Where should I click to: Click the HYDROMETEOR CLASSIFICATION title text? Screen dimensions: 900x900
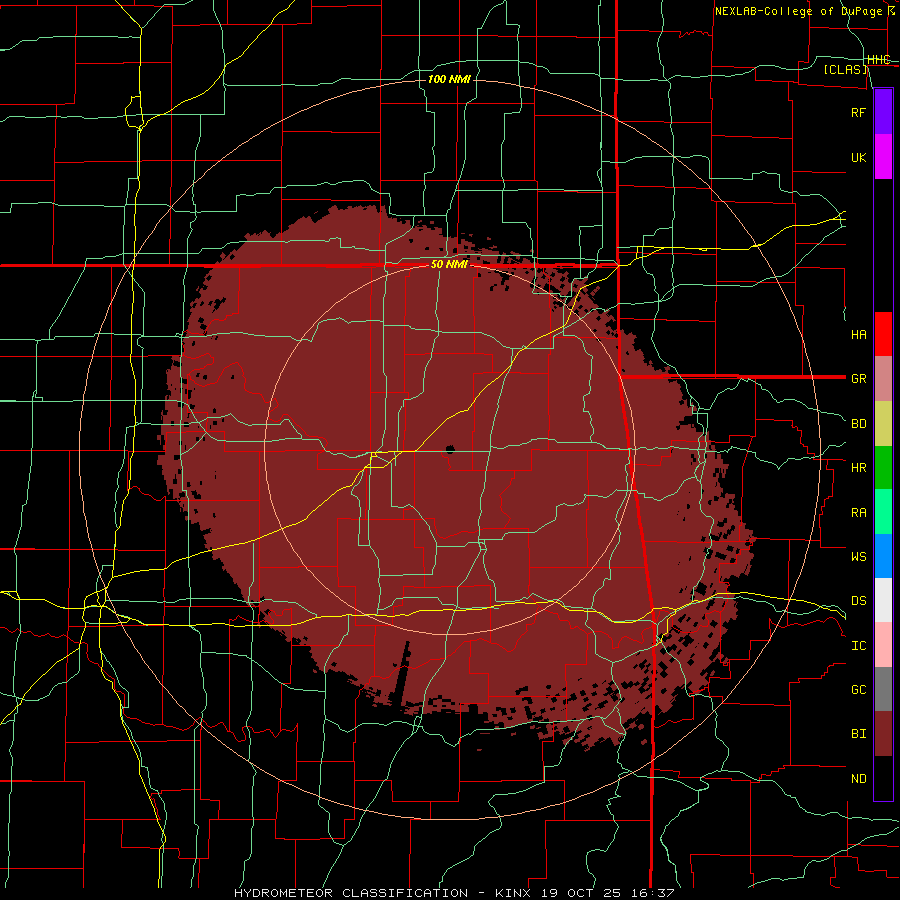pos(351,893)
